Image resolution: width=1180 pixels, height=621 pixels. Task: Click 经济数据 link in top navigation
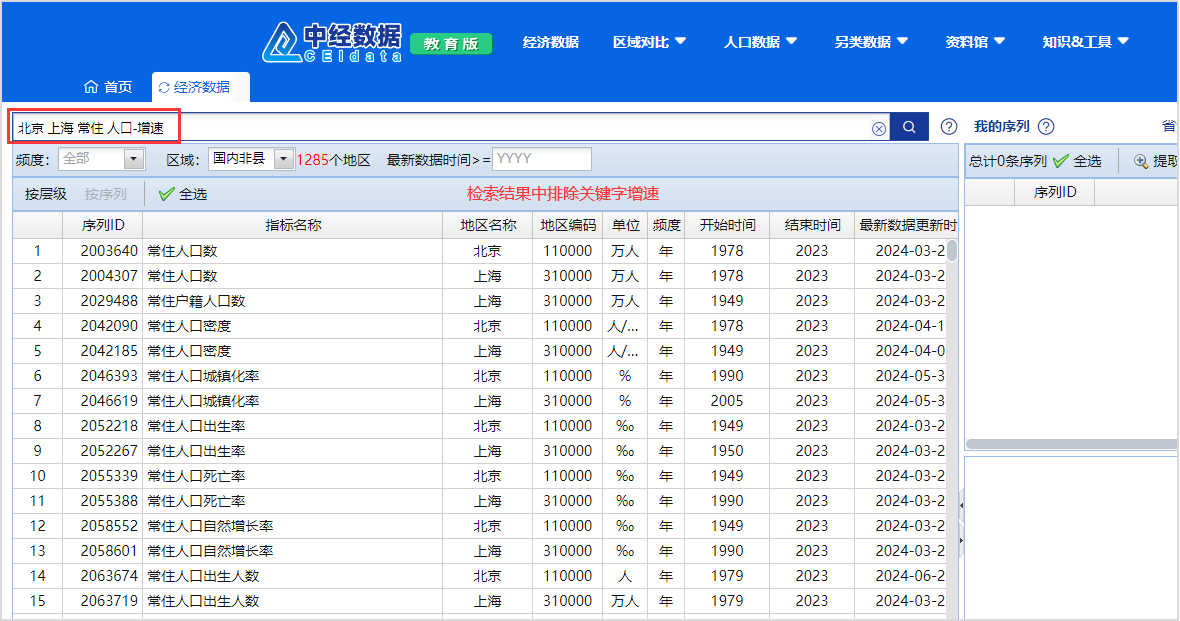(551, 42)
